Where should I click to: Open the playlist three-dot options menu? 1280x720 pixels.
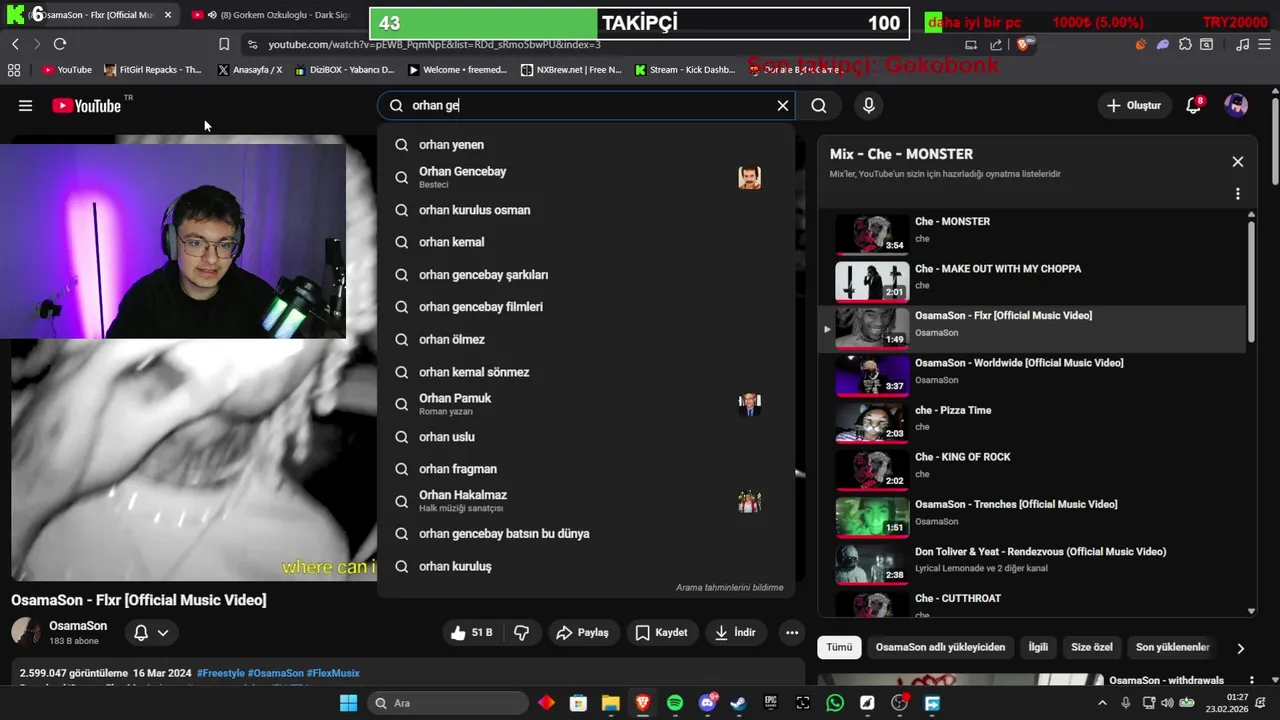[x=1237, y=194]
